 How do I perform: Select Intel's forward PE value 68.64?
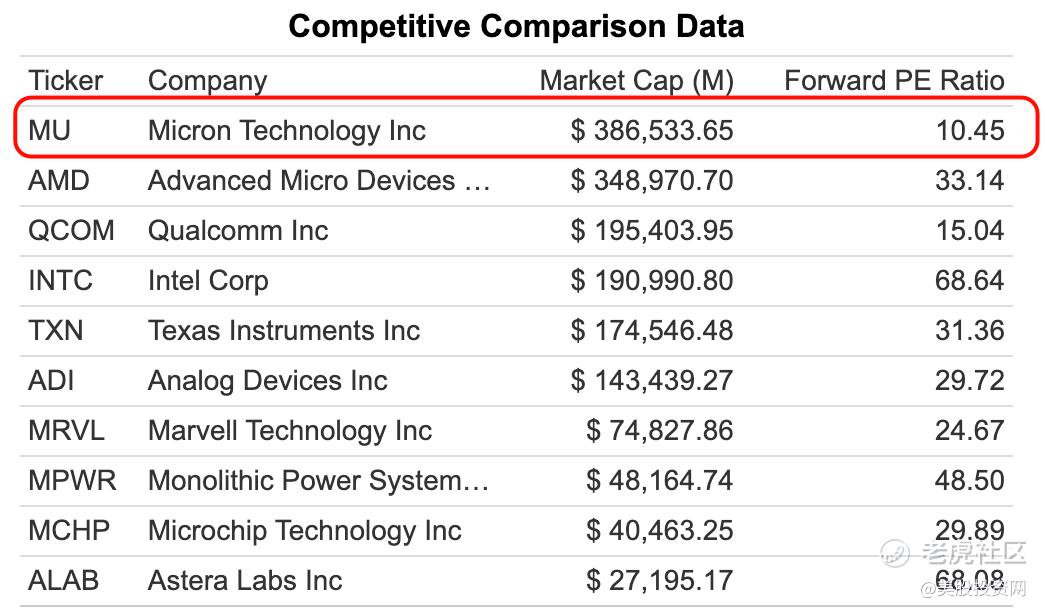(969, 281)
